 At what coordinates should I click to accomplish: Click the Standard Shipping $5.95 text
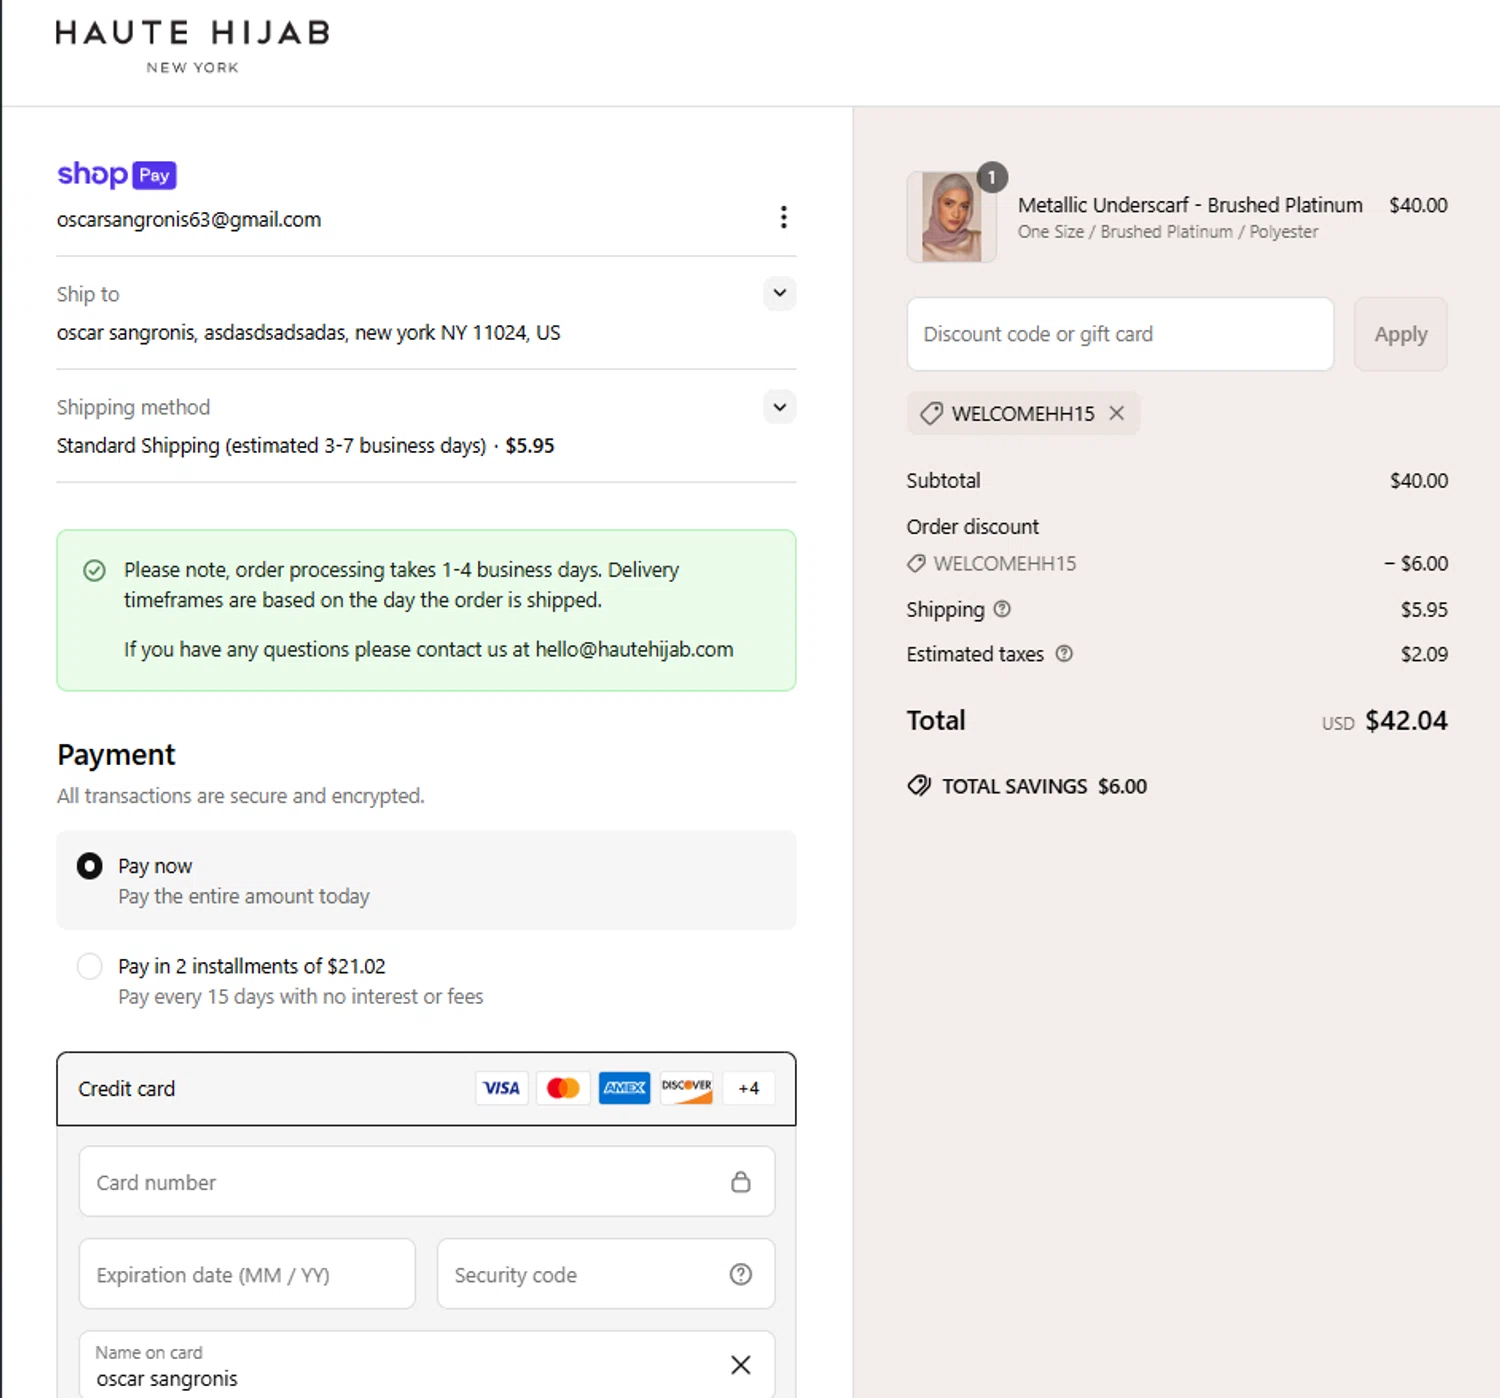pos(305,445)
